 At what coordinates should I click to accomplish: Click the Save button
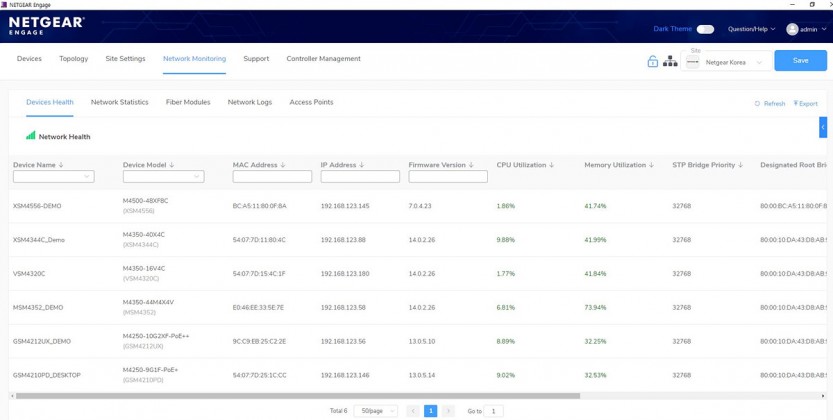(800, 61)
